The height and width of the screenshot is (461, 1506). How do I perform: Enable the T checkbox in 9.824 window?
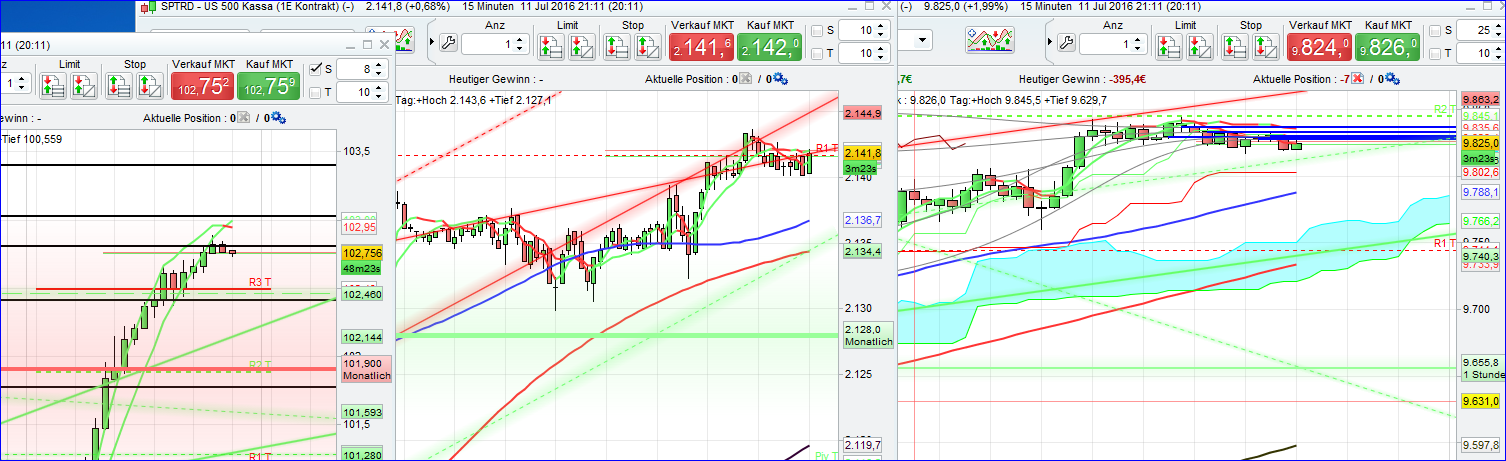point(1436,54)
